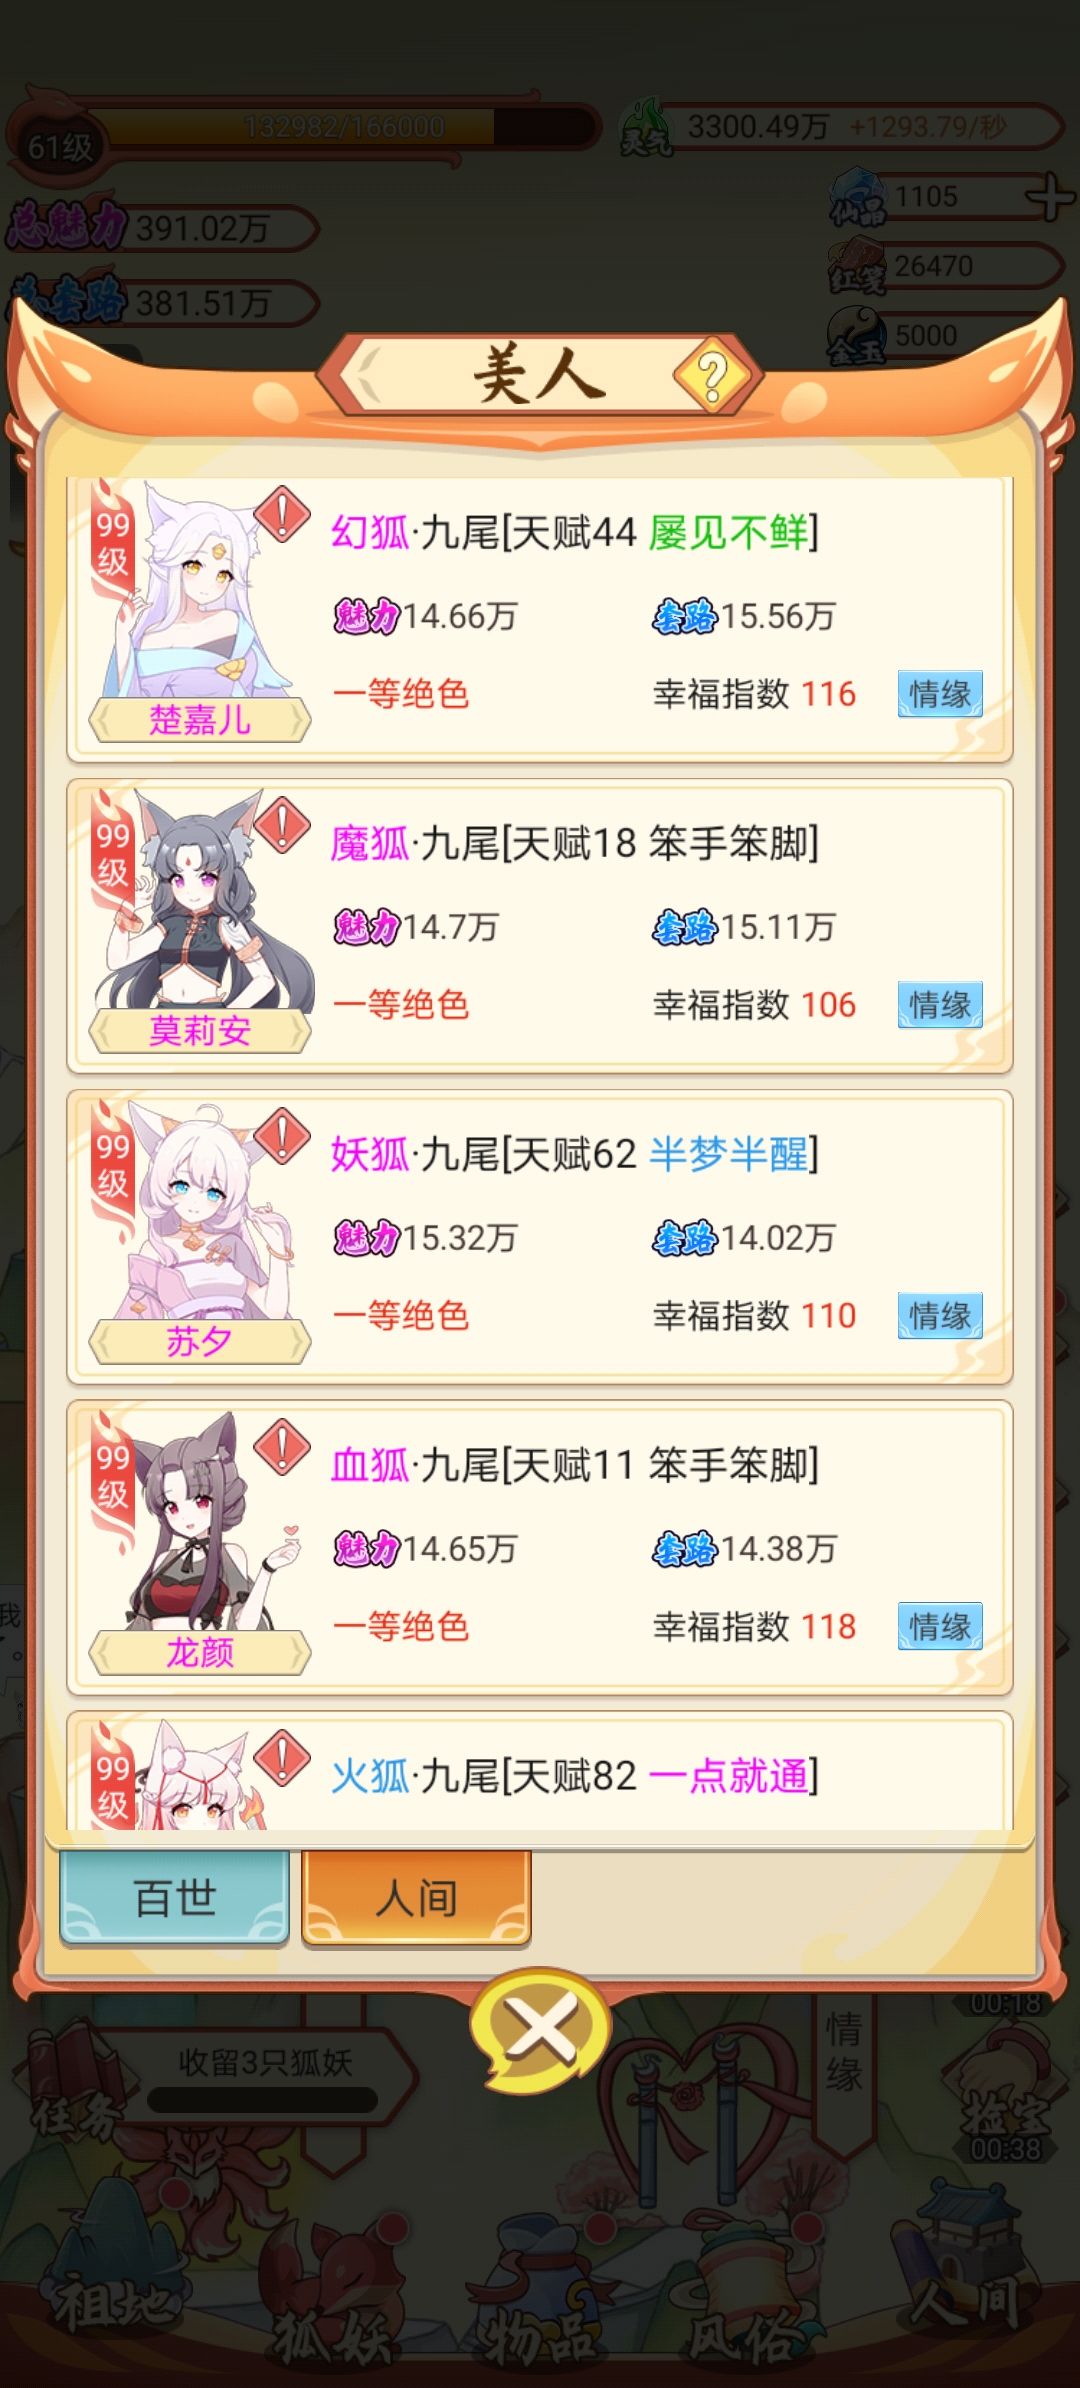Click the plus icon next to 1105
Screen dimensions: 1080x2388
coord(1050,196)
